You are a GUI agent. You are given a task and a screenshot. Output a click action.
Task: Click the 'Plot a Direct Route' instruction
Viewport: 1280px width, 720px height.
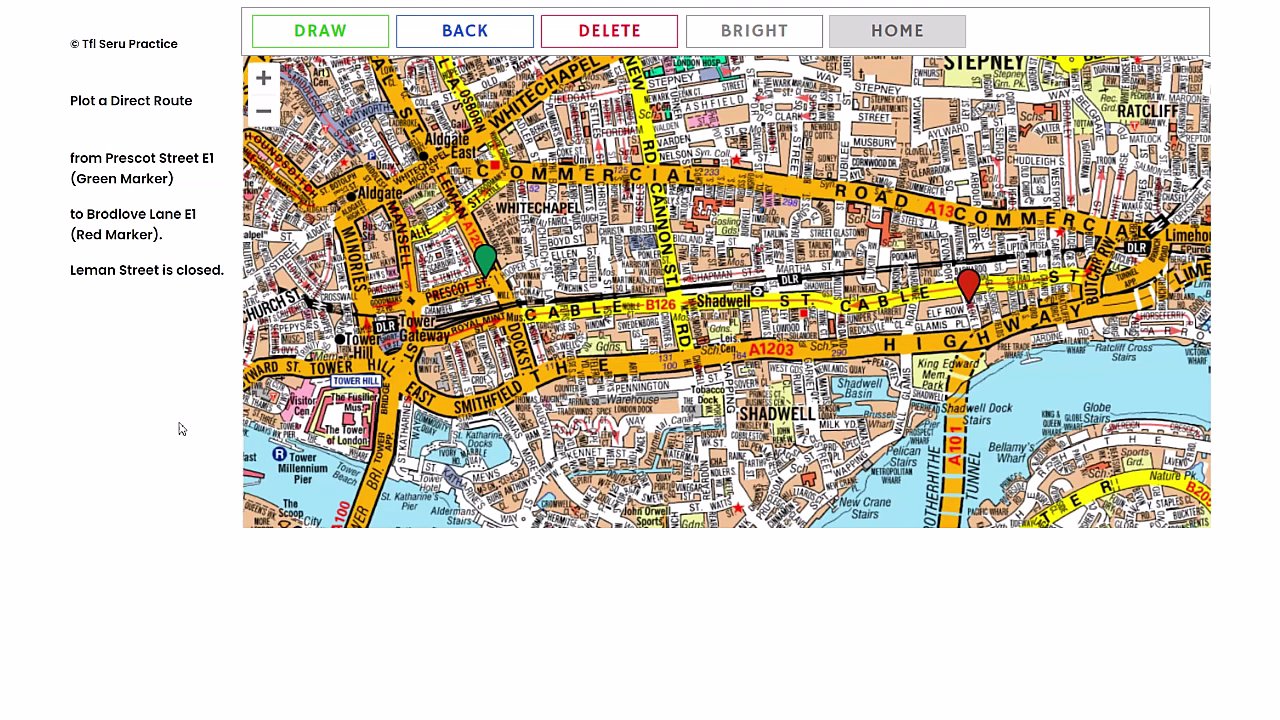point(131,101)
